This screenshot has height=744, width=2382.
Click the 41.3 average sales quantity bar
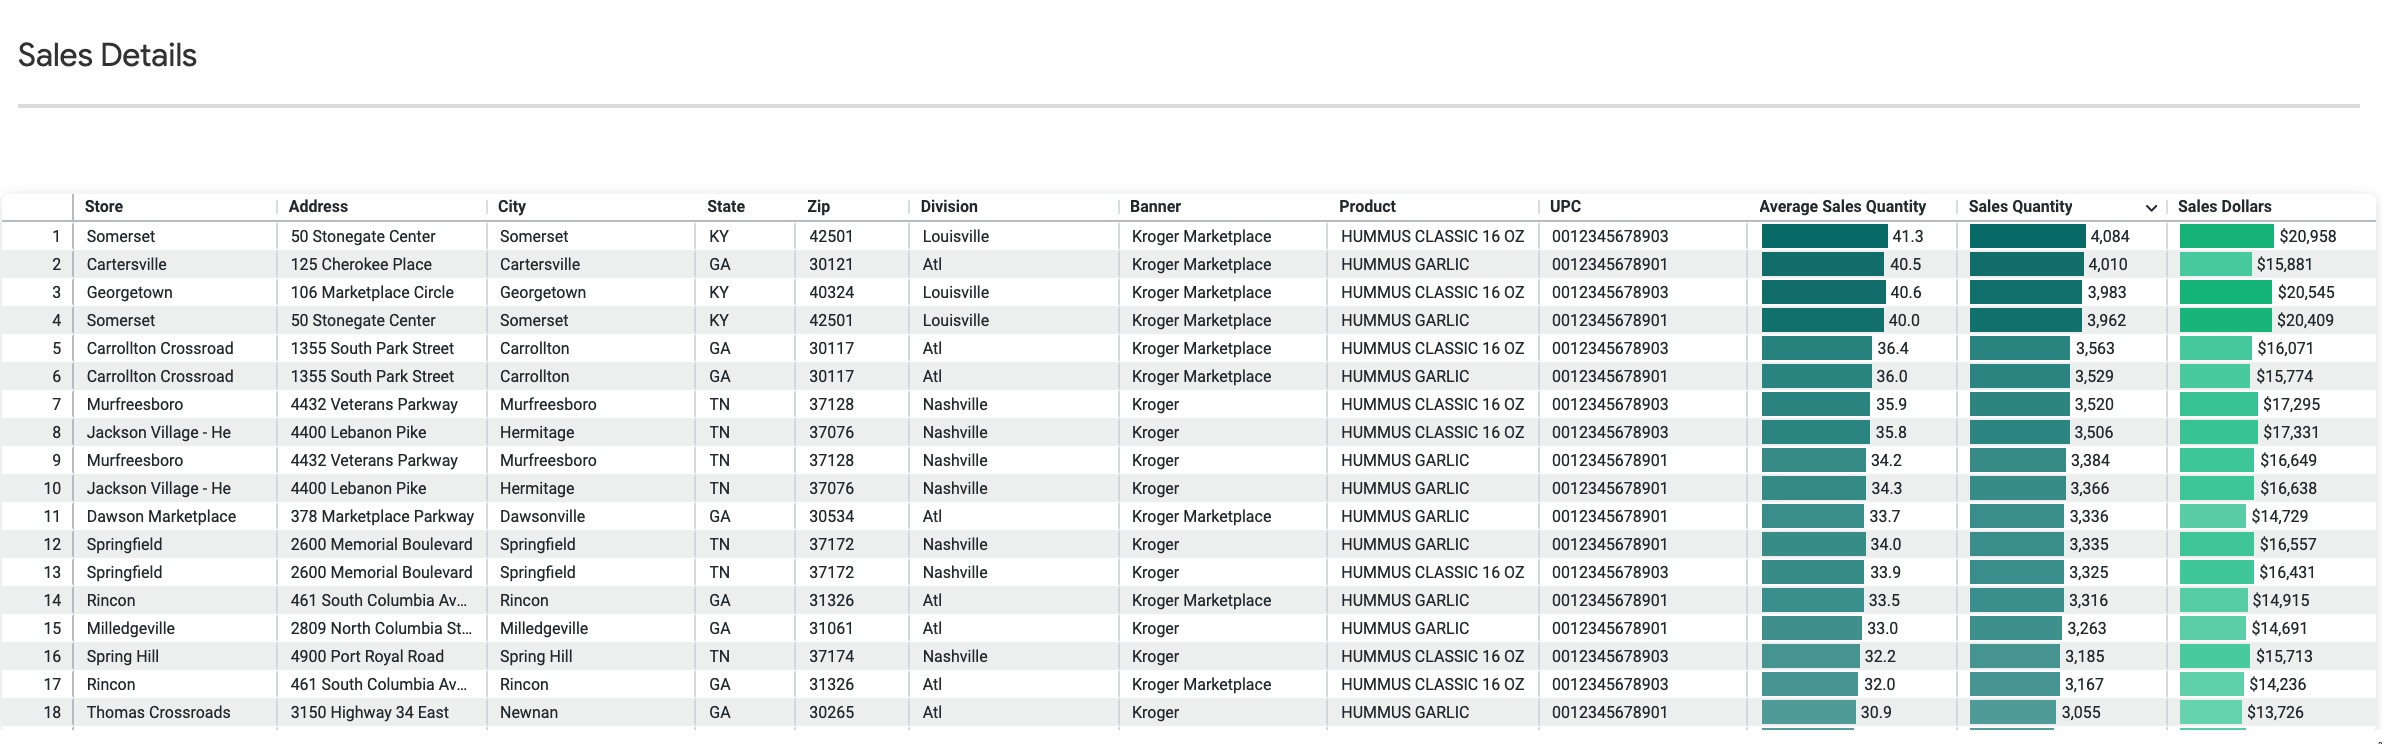pyautogui.click(x=1824, y=236)
